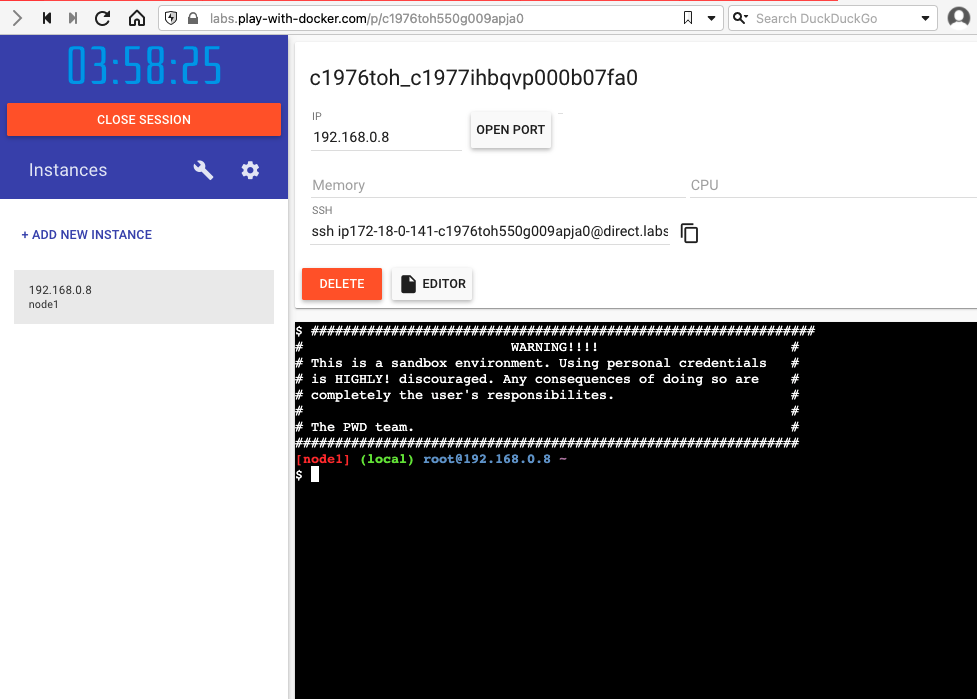Copy SSH command with clipboard icon
Viewport: 977px width, 699px height.
pyautogui.click(x=689, y=233)
